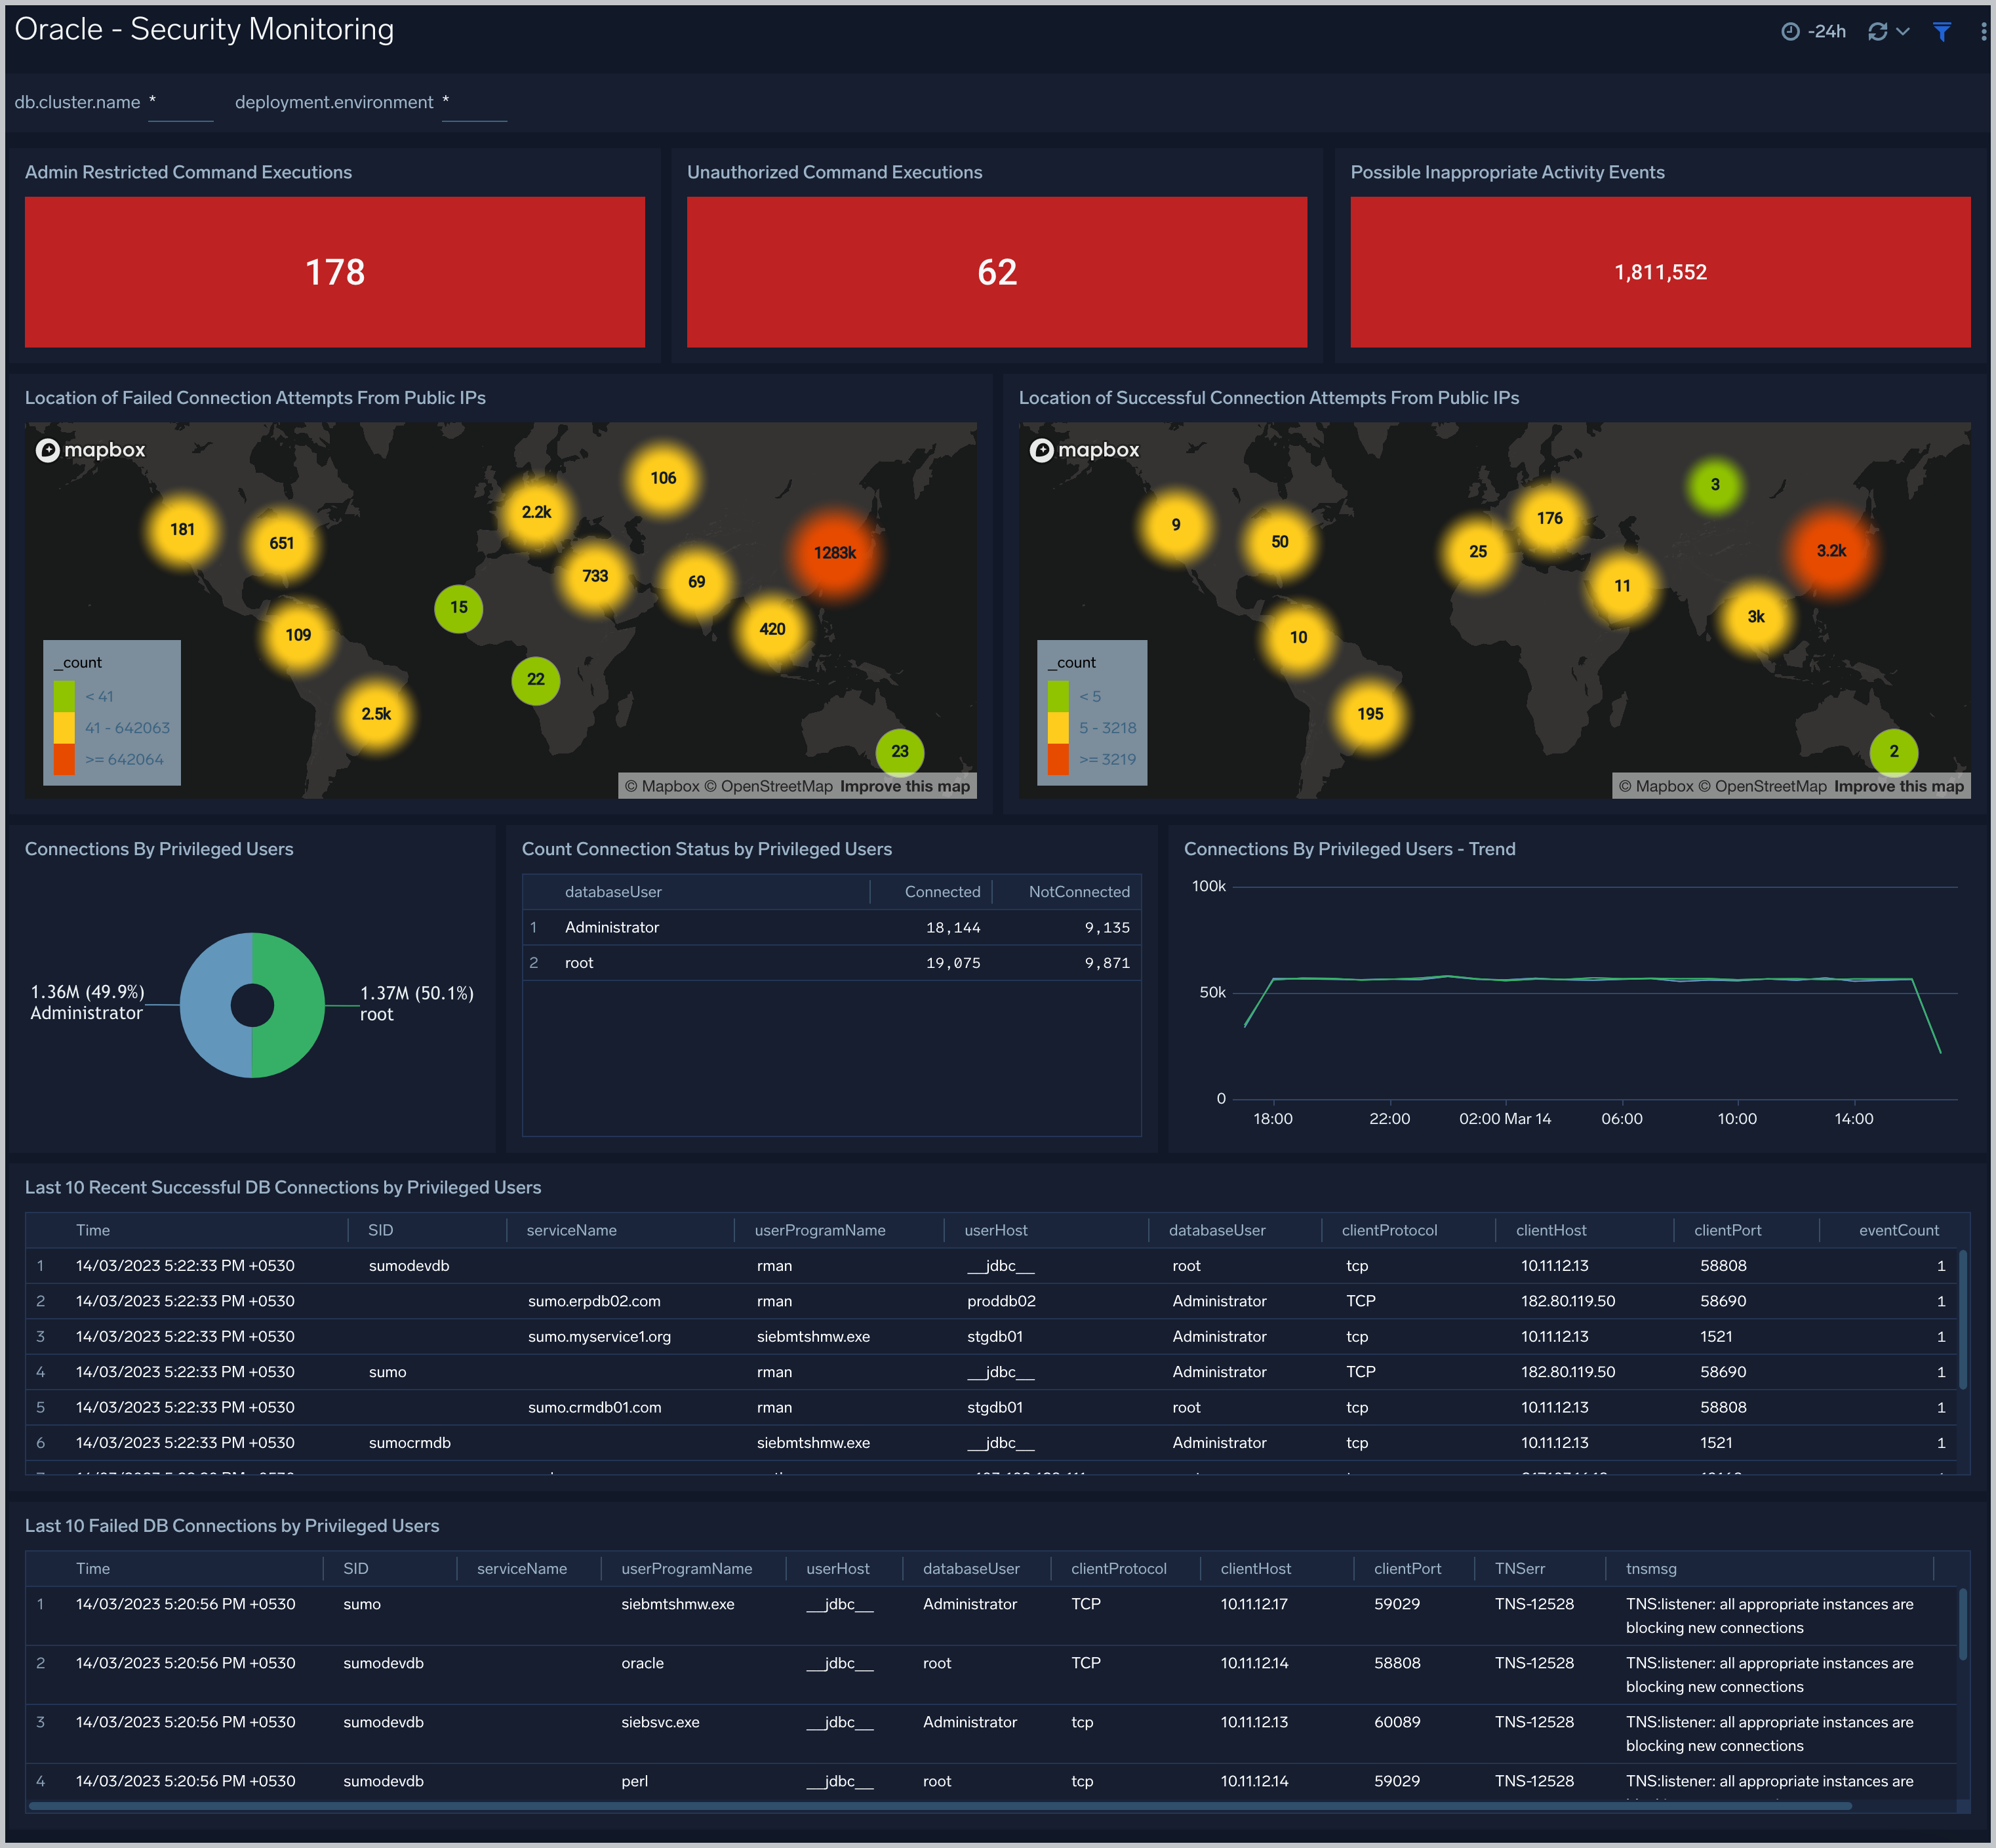Open the kebab more-options menu

pos(1983,32)
